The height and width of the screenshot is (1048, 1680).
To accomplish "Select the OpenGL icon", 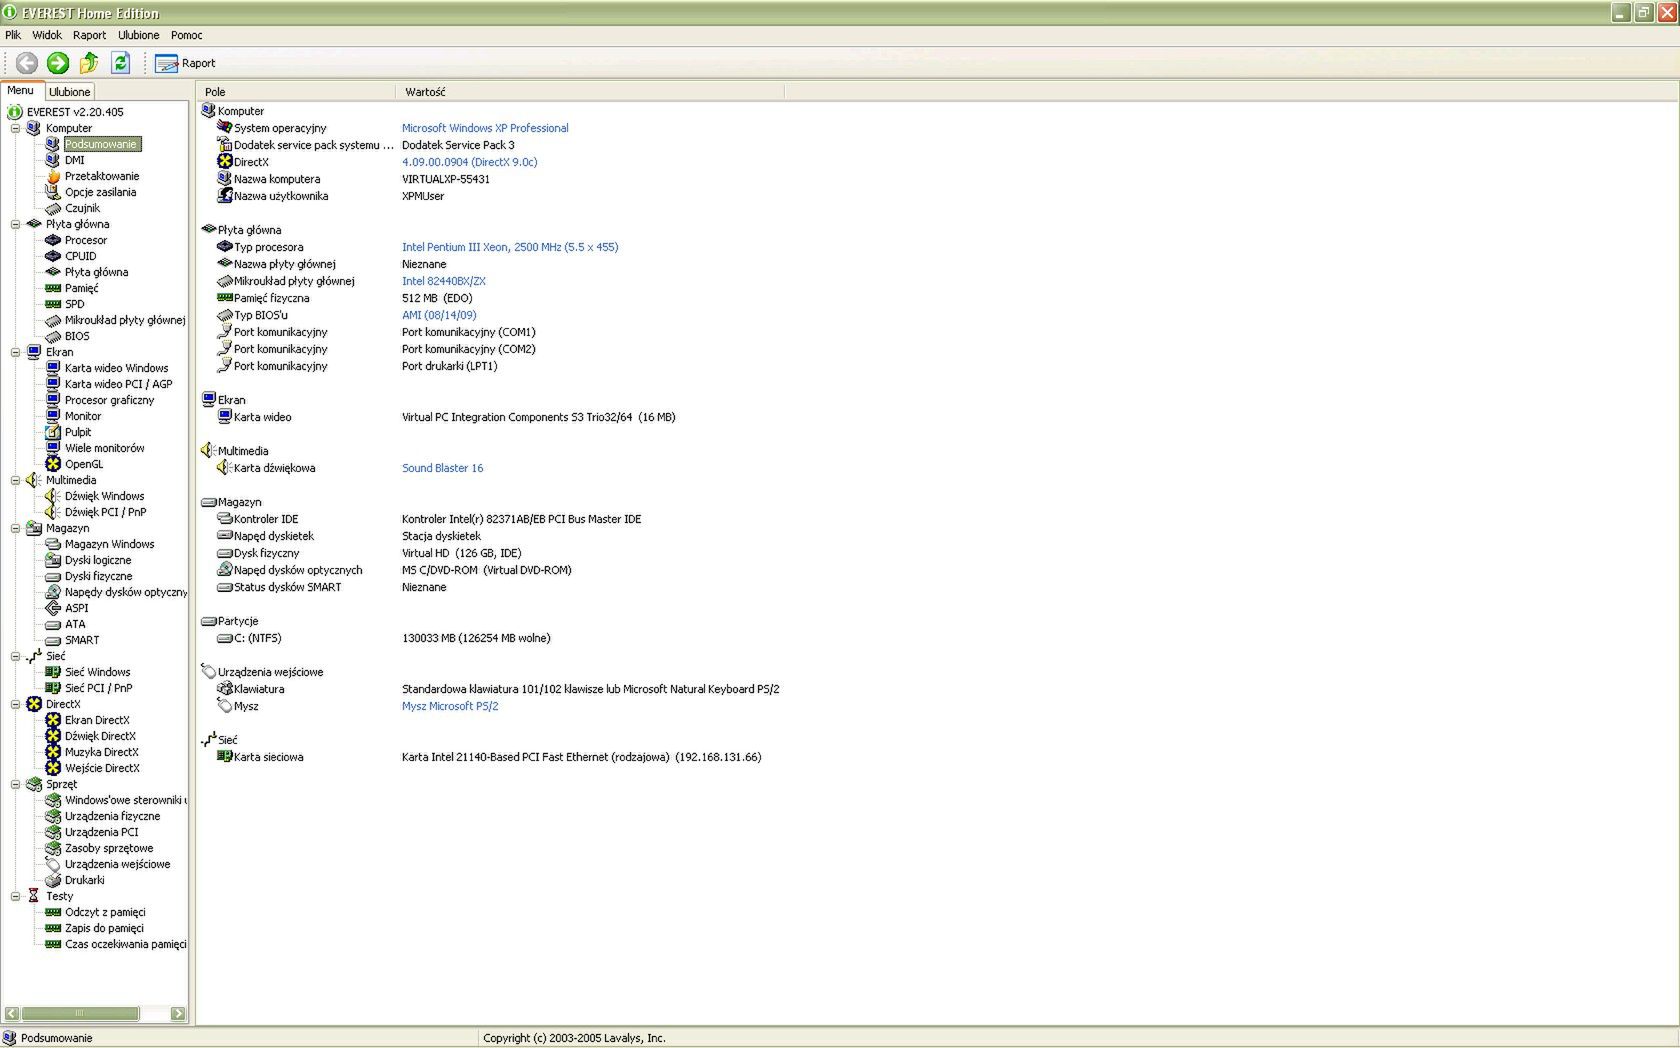I will click(x=53, y=464).
